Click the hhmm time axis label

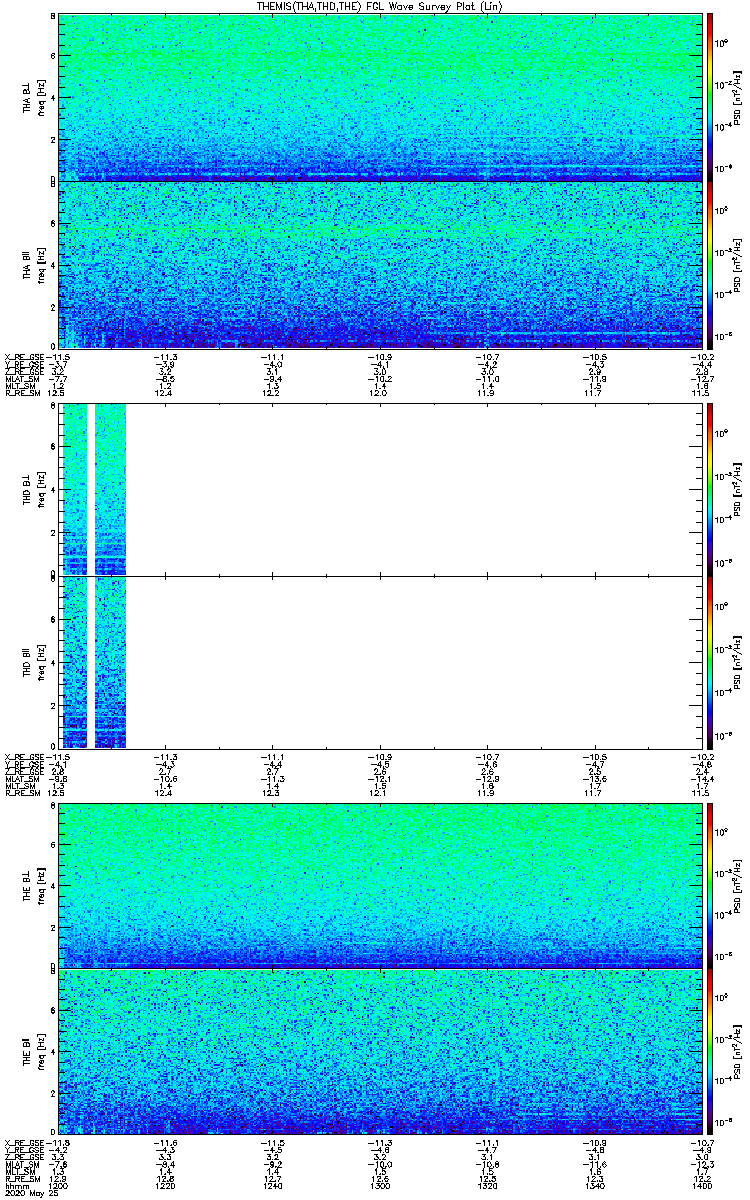tap(15, 1185)
